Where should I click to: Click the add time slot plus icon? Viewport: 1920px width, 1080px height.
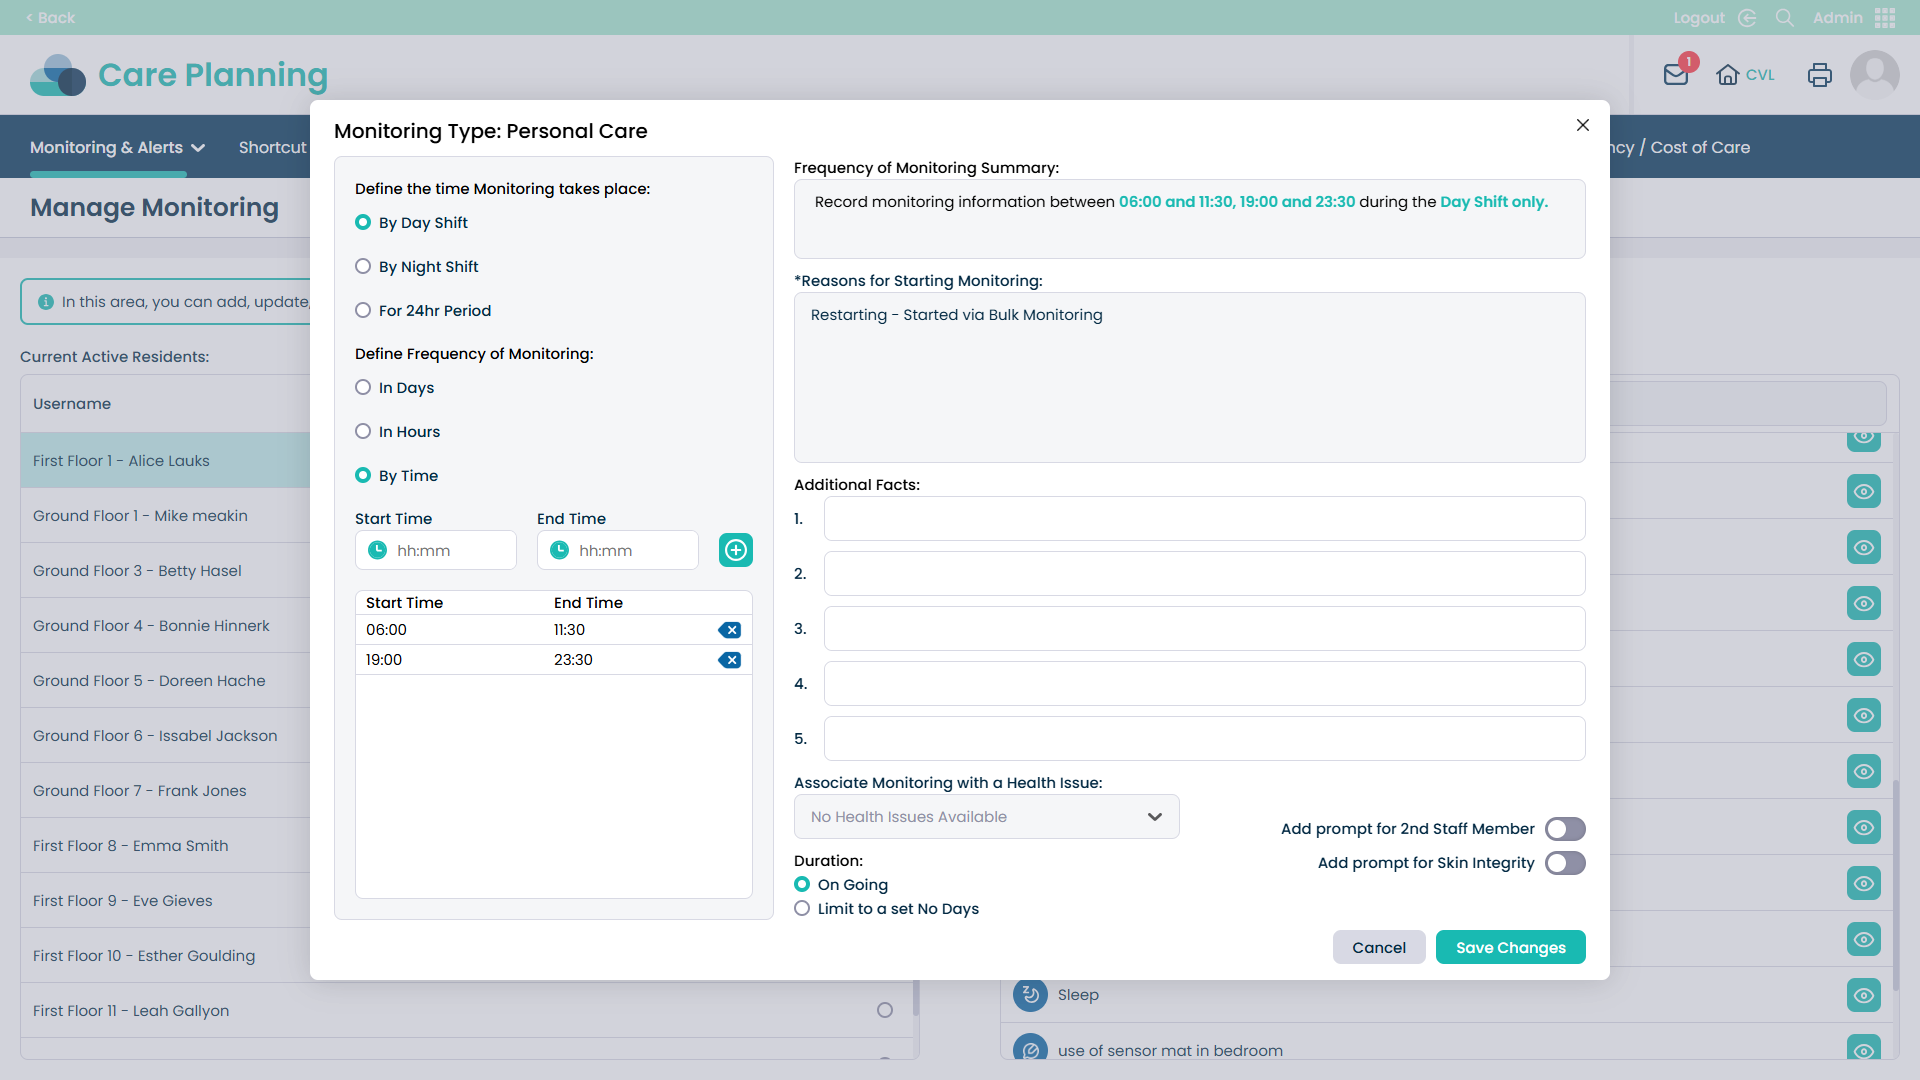click(736, 550)
